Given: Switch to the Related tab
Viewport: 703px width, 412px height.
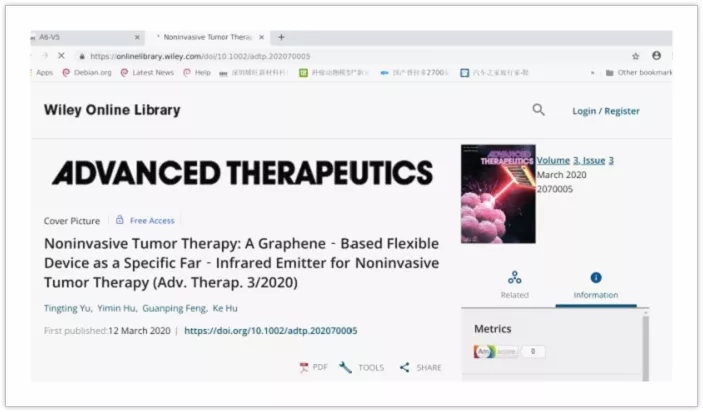Looking at the screenshot, I should (x=515, y=285).
